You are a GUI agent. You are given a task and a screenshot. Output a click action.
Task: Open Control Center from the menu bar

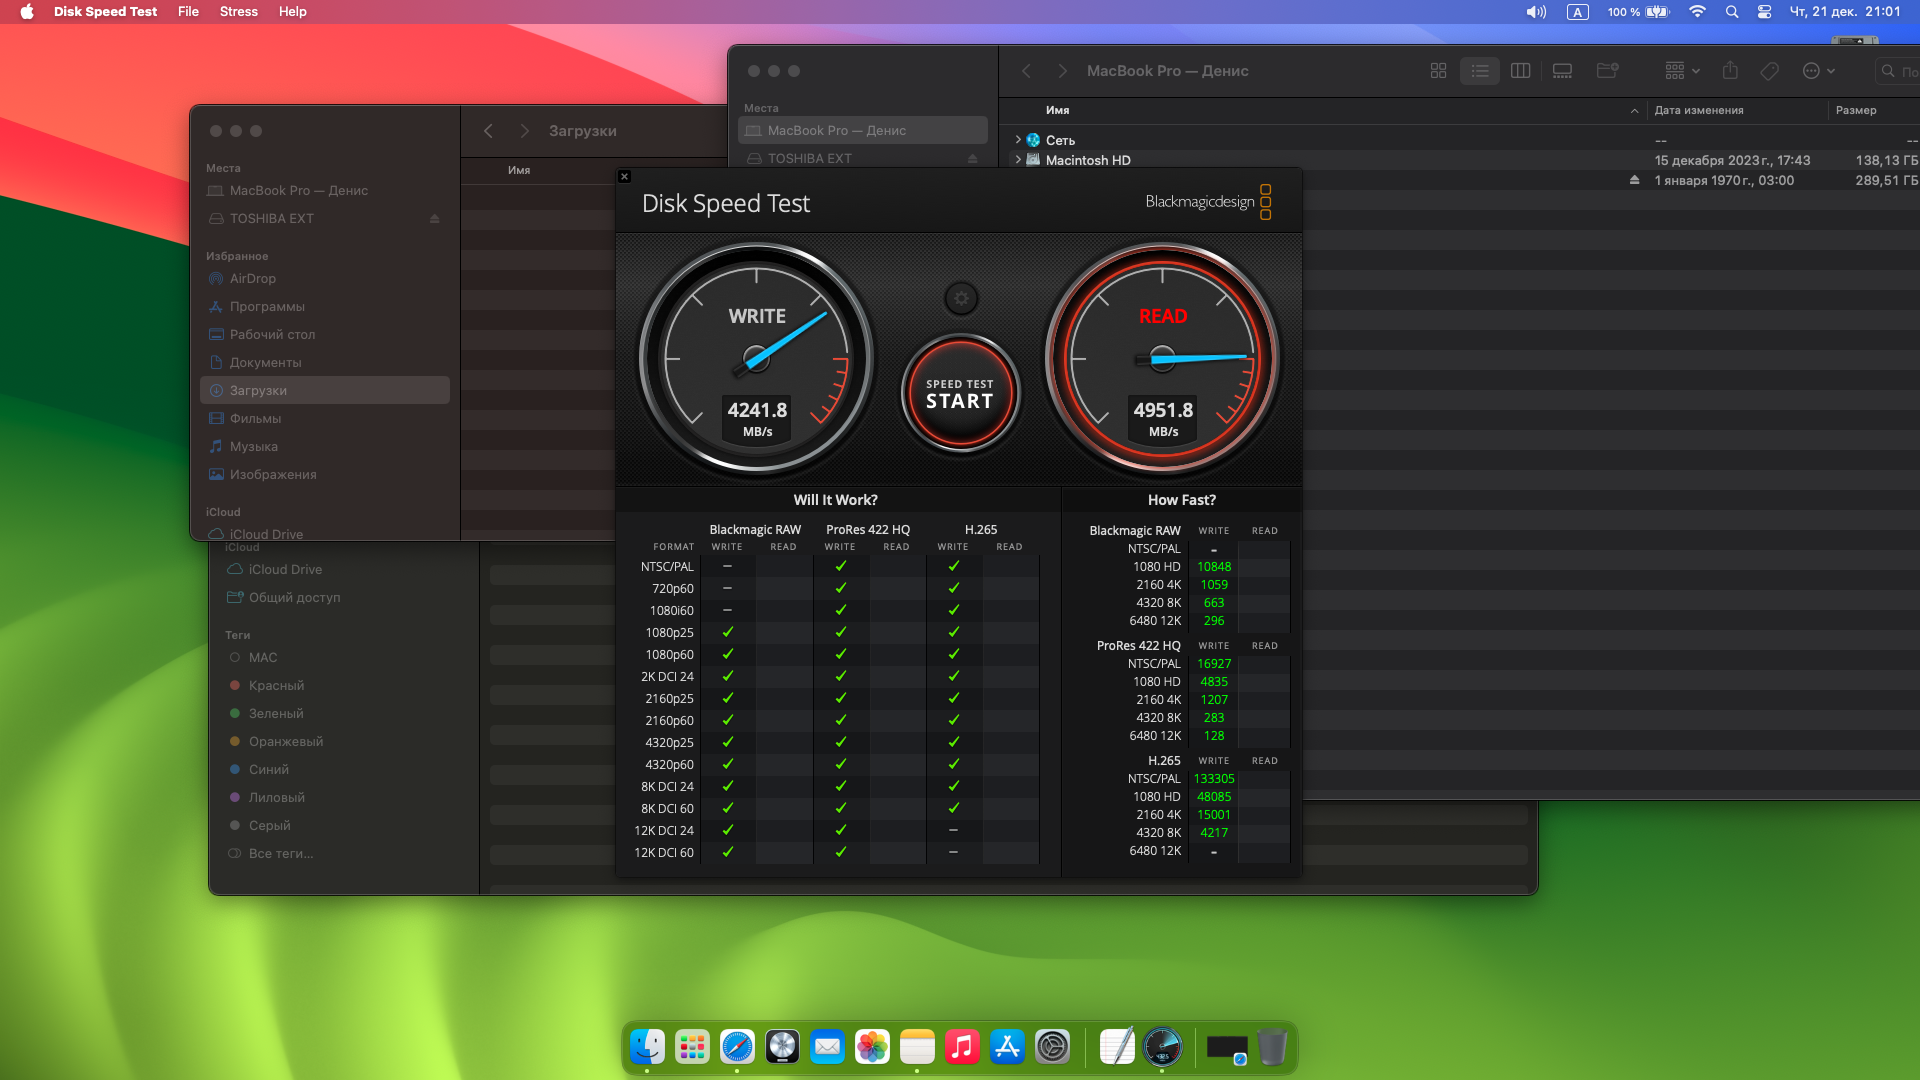tap(1765, 12)
